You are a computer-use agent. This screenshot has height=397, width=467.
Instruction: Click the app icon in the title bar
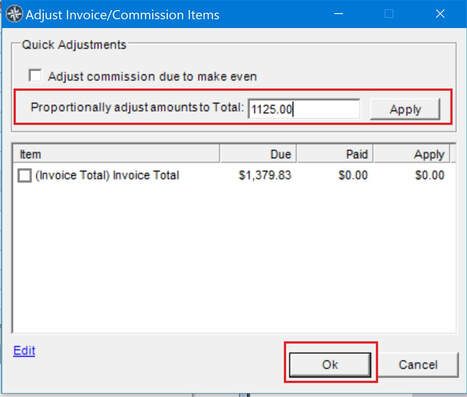point(14,14)
